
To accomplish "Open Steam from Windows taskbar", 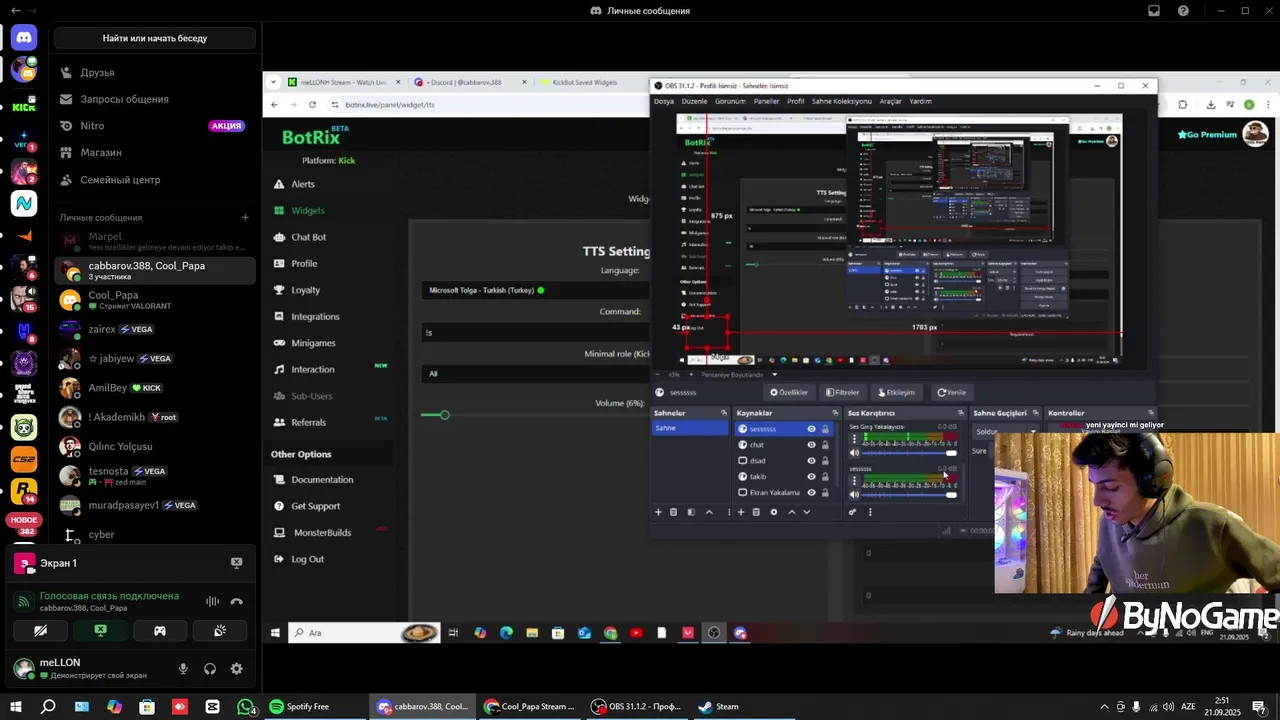I will (x=718, y=706).
